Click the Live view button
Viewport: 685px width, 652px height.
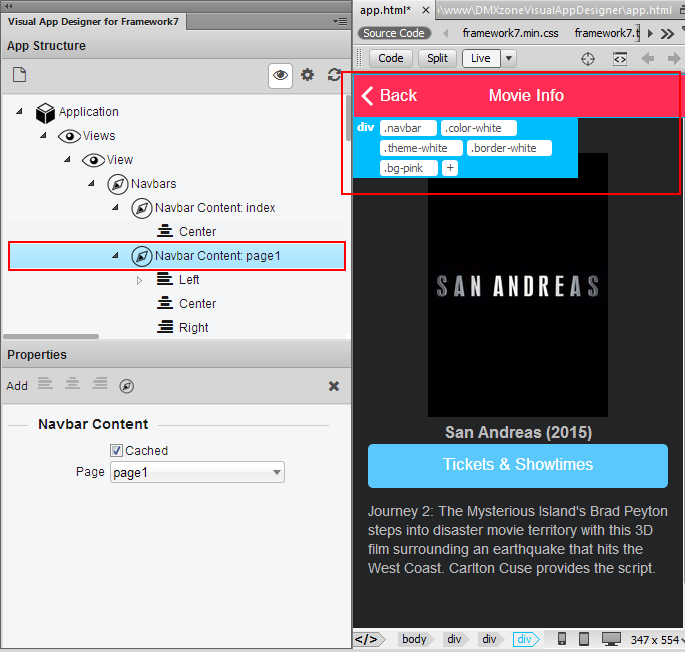[481, 58]
